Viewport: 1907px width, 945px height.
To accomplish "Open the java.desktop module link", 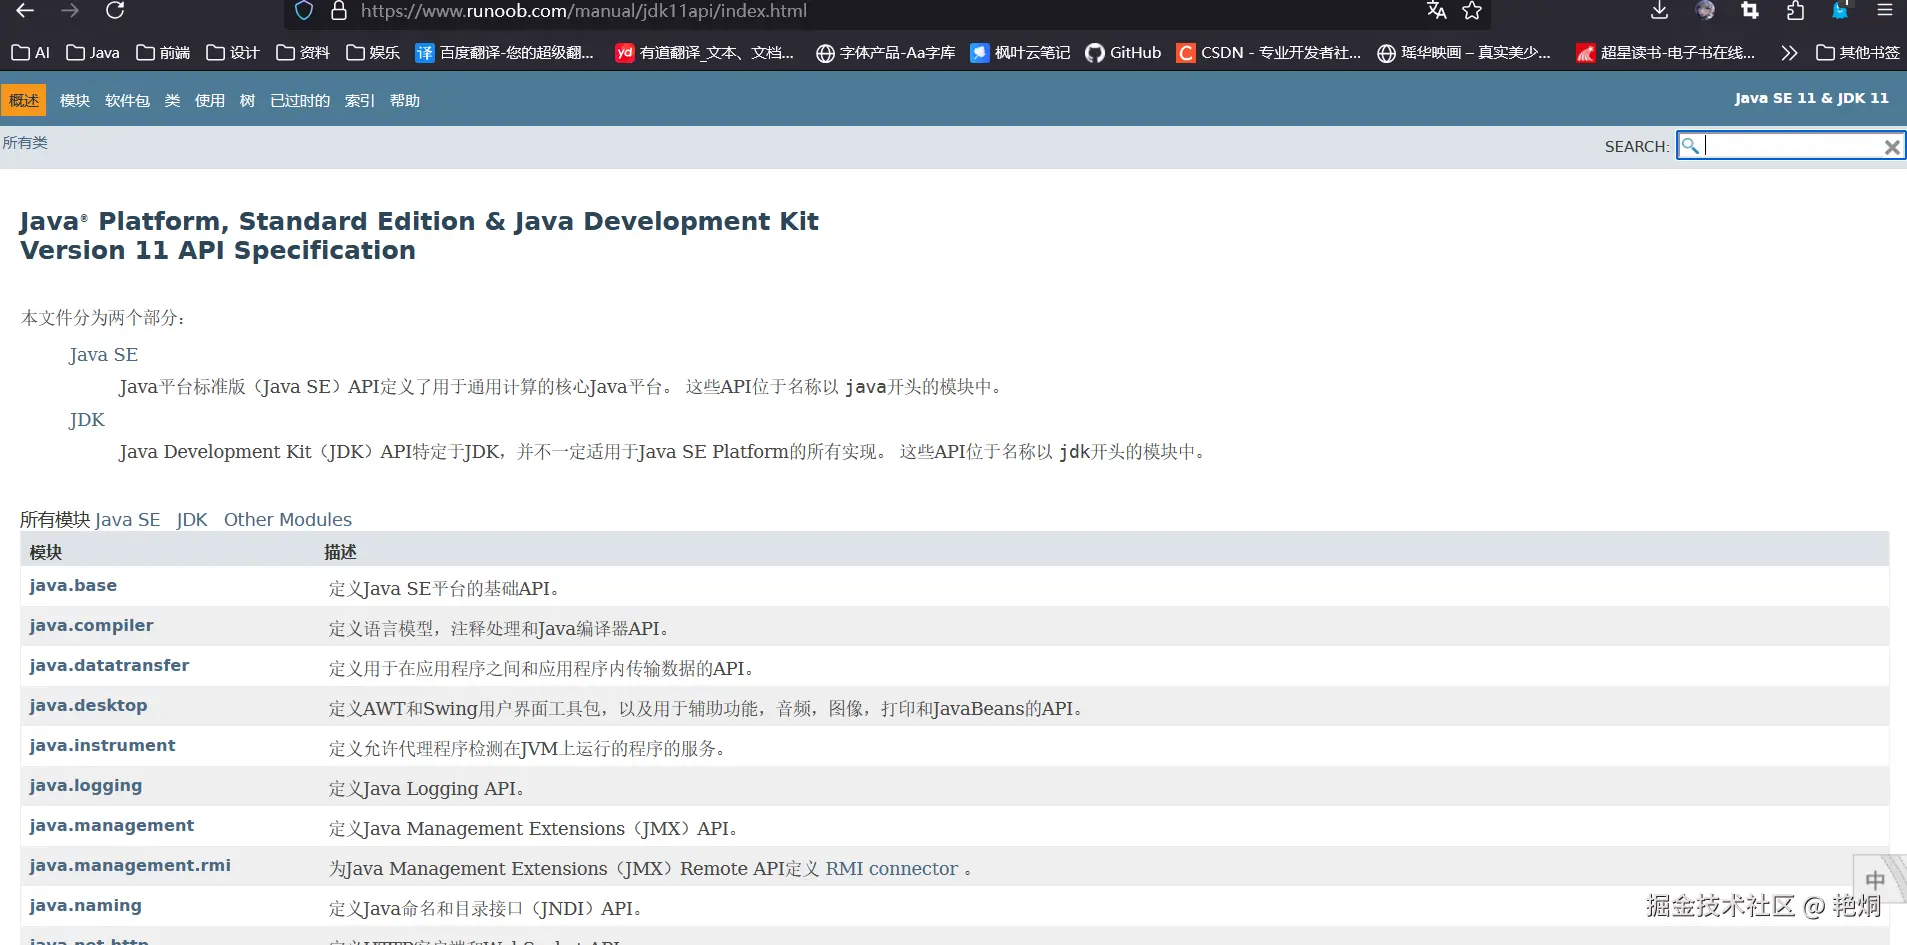I will click(x=88, y=706).
